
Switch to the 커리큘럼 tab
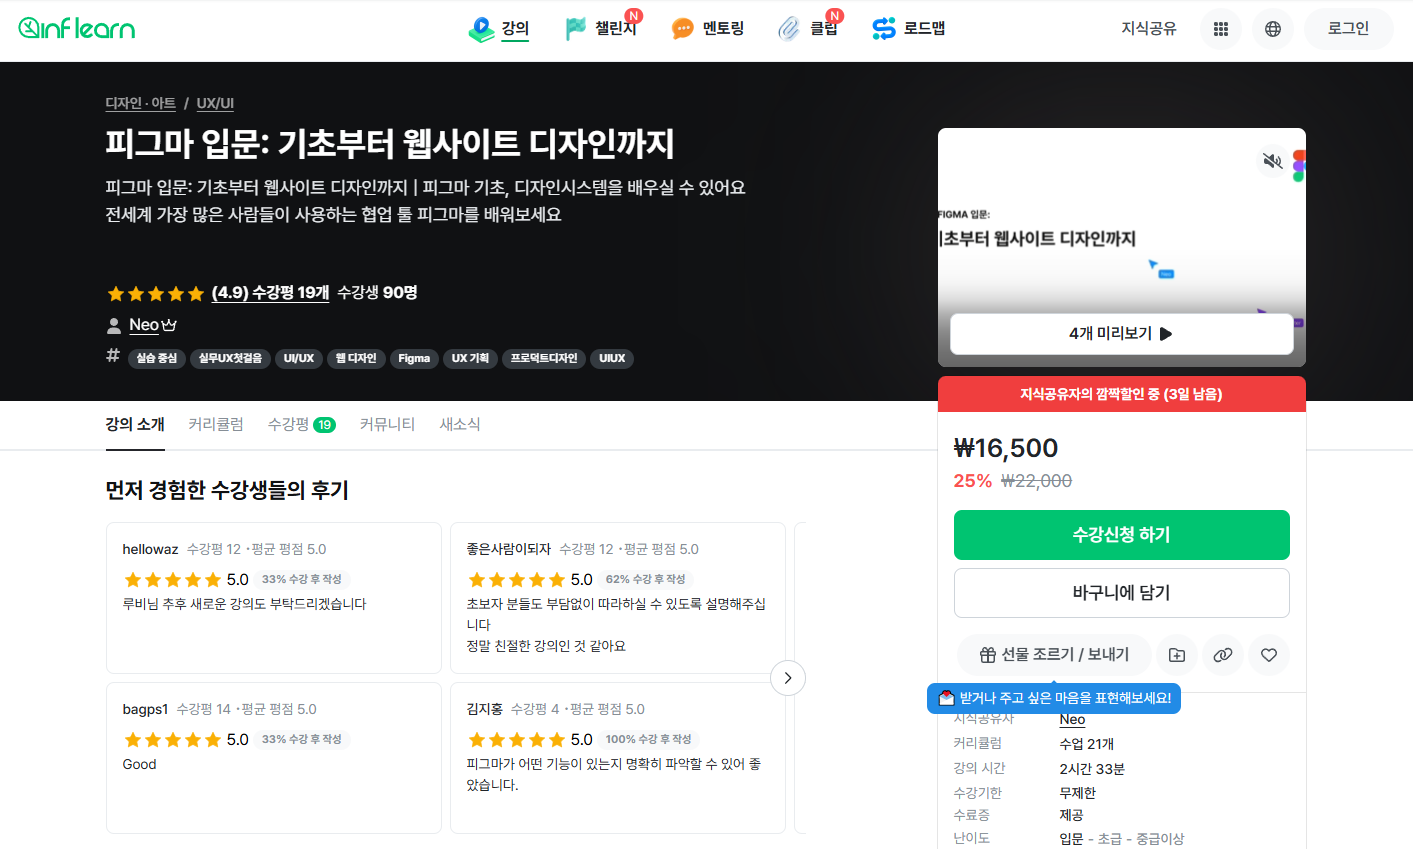216,425
